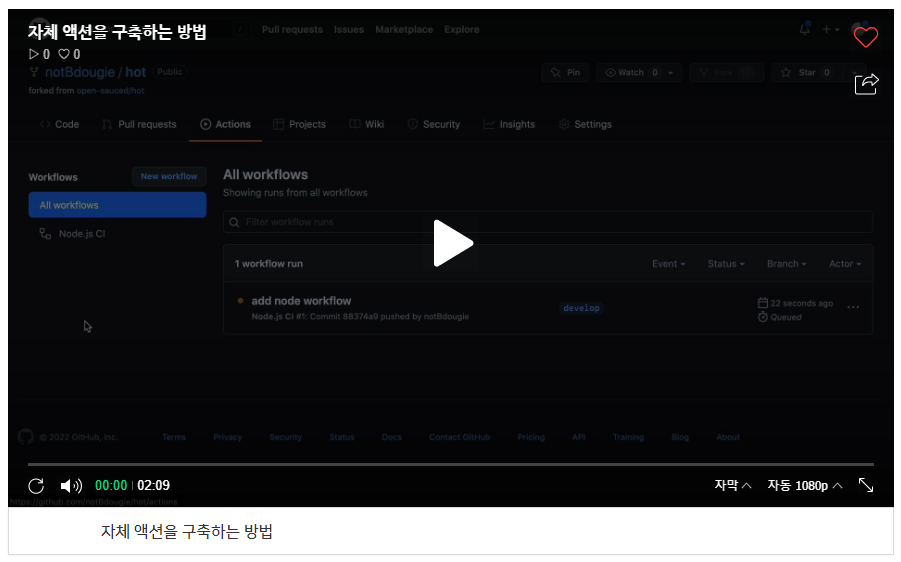Click the footer Blog link
Screen dimensions: 901x562
pyautogui.click(x=680, y=437)
